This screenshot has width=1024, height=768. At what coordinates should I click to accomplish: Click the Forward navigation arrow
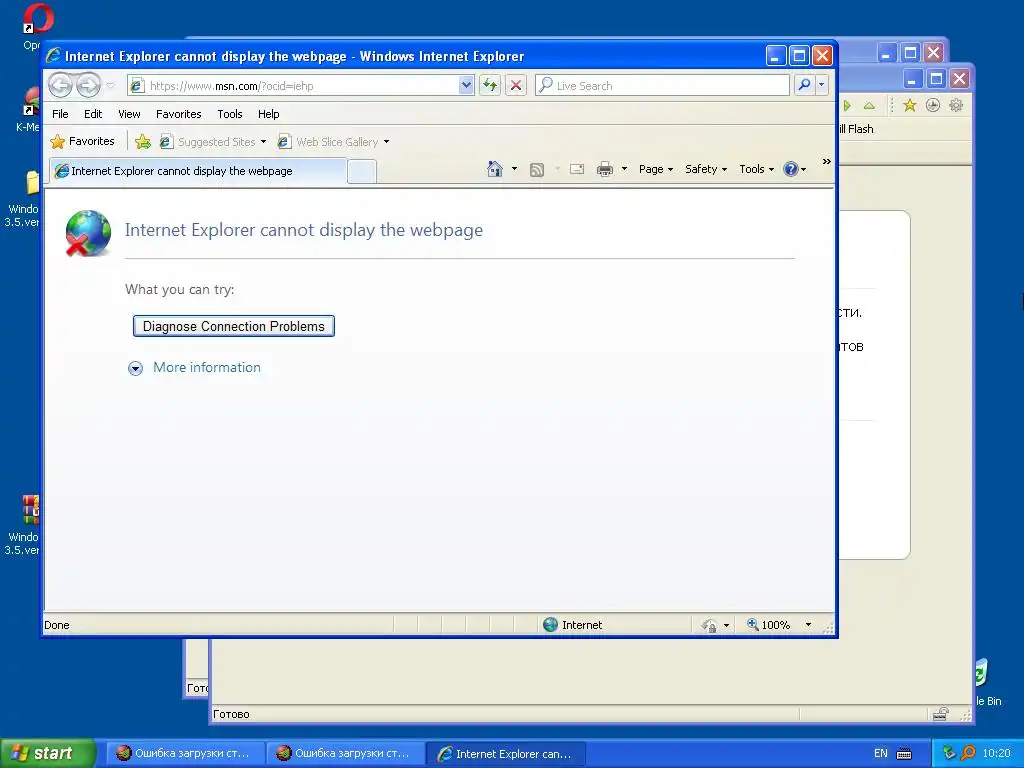click(88, 86)
